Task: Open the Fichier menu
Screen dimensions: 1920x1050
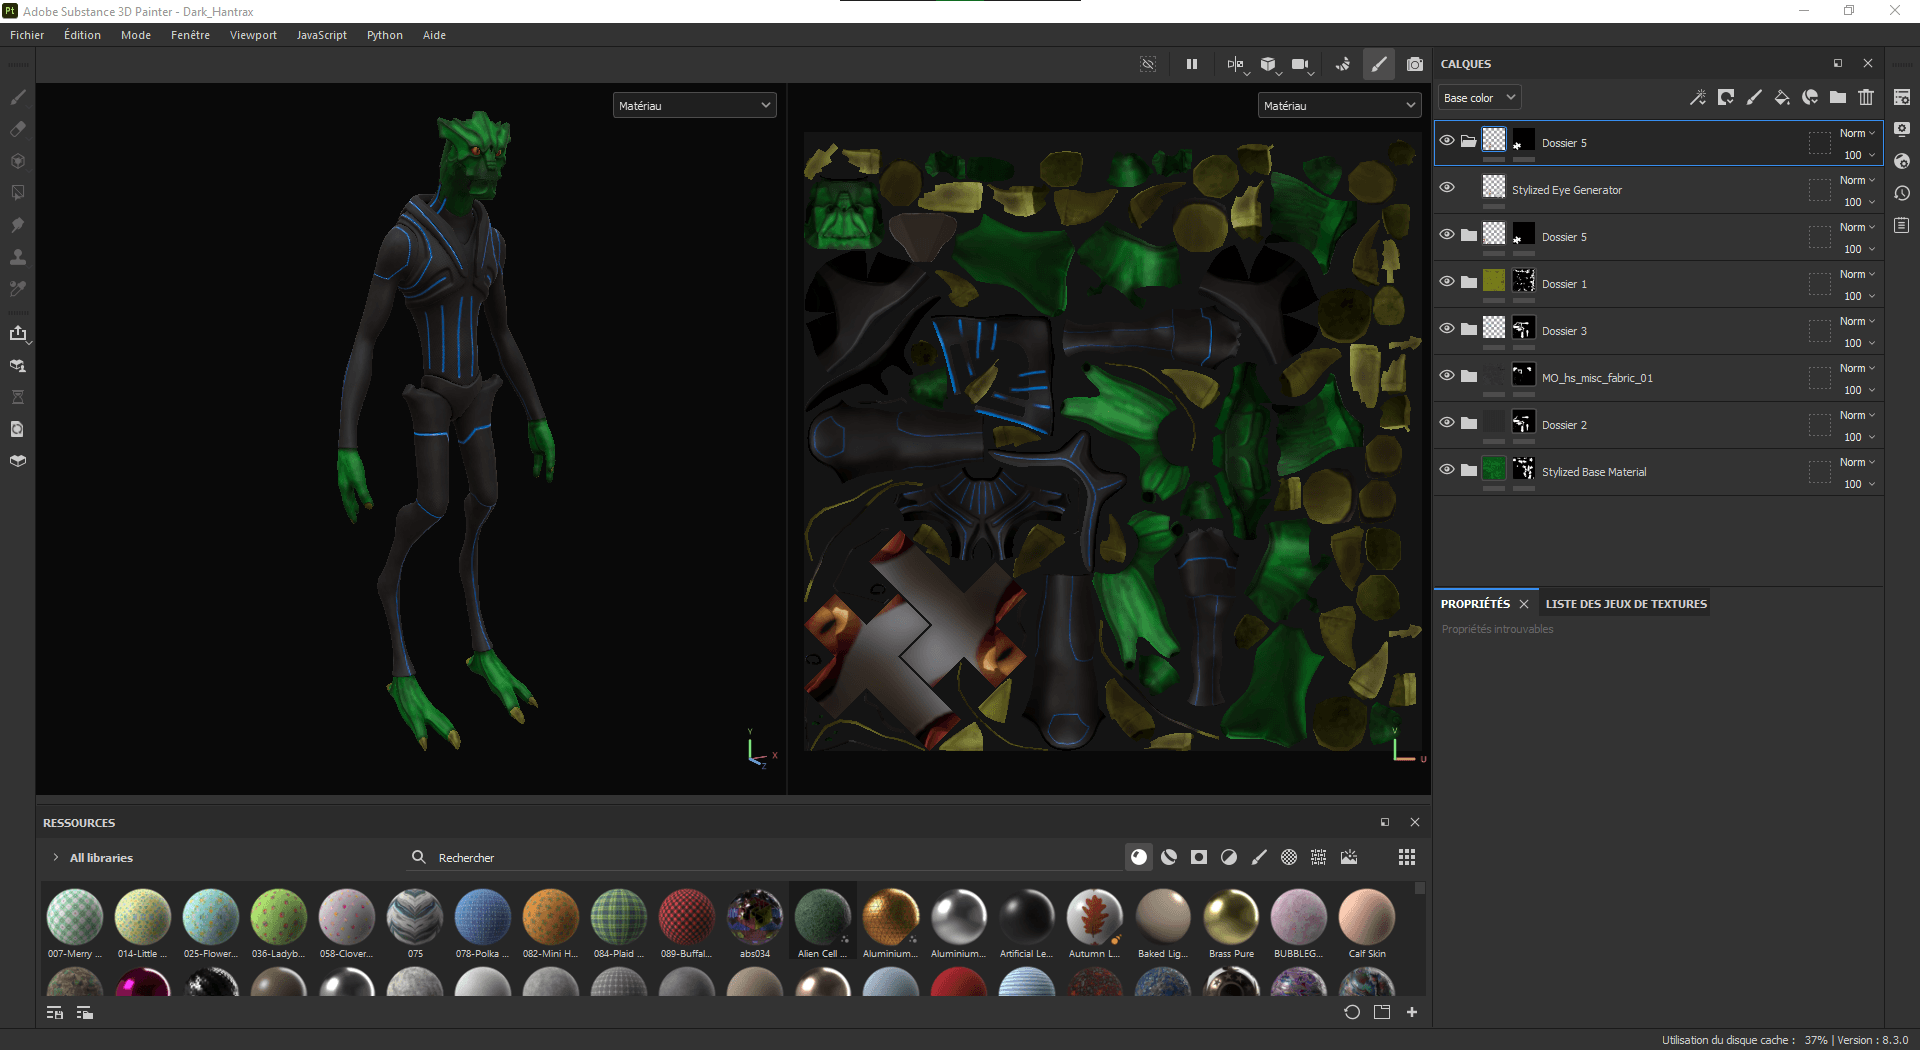Action: (x=27, y=35)
